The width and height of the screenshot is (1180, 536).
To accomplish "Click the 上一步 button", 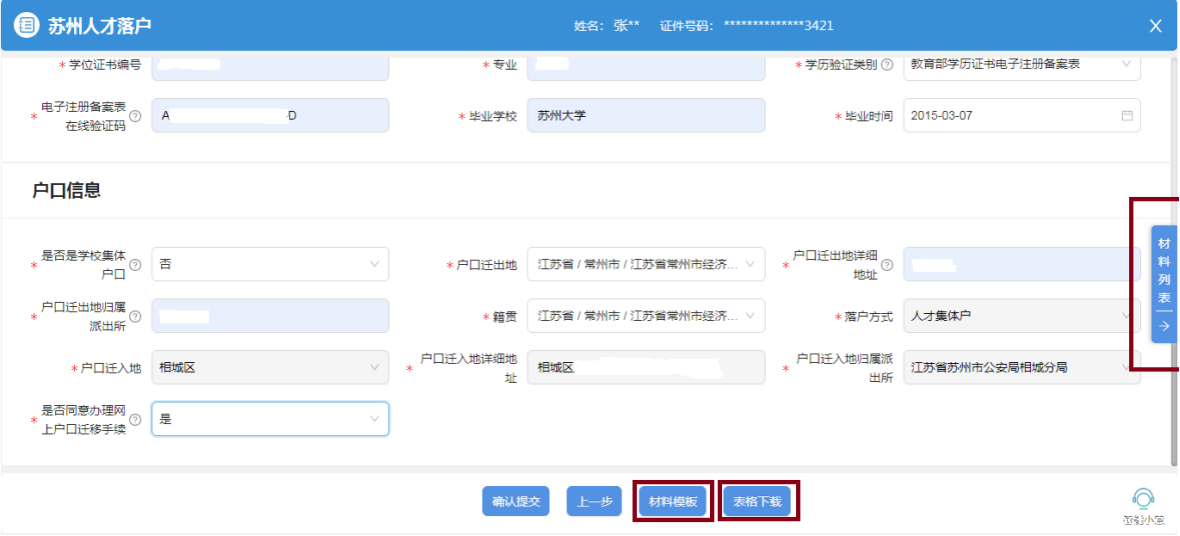I will pos(595,502).
